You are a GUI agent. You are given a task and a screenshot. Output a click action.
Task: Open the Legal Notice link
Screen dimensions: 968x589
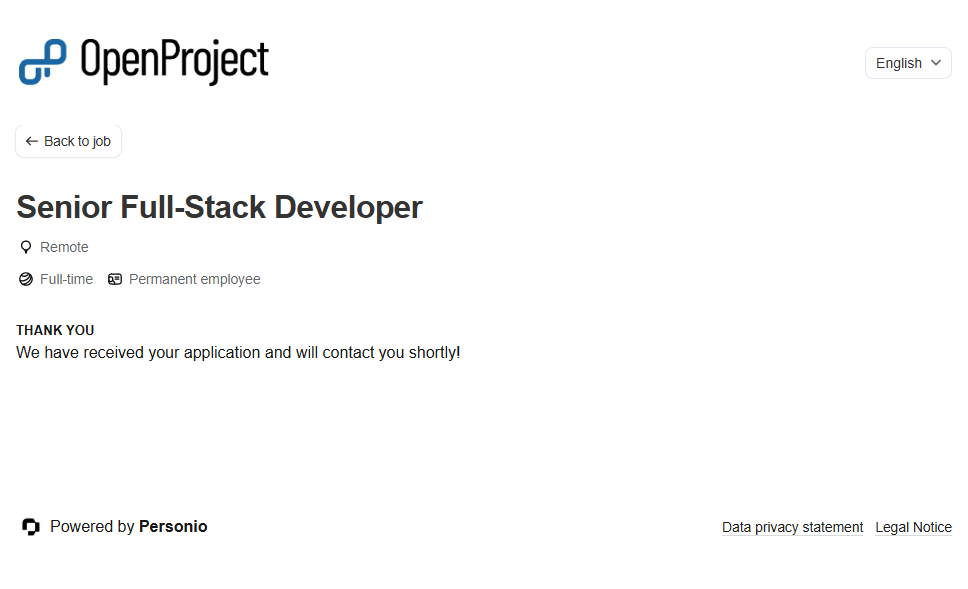pos(913,527)
